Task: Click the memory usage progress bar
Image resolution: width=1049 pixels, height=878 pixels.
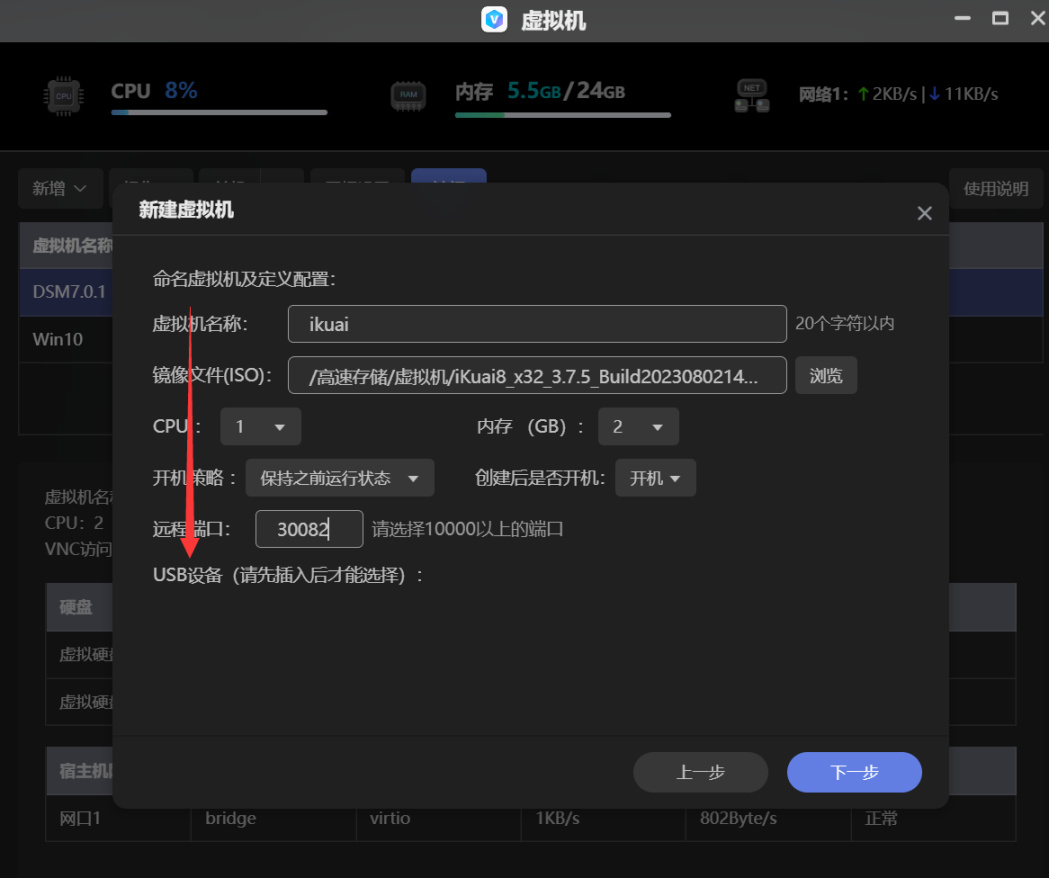Action: tap(563, 115)
